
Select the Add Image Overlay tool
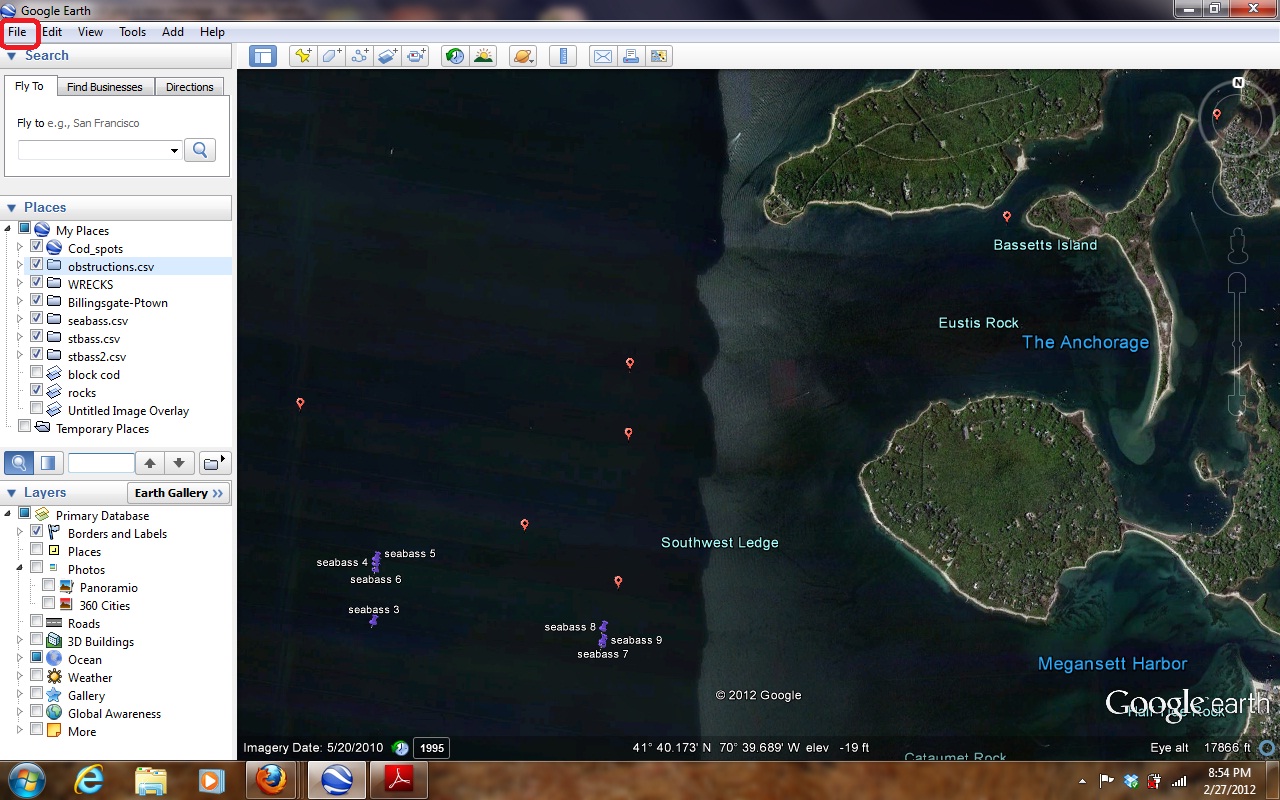389,56
